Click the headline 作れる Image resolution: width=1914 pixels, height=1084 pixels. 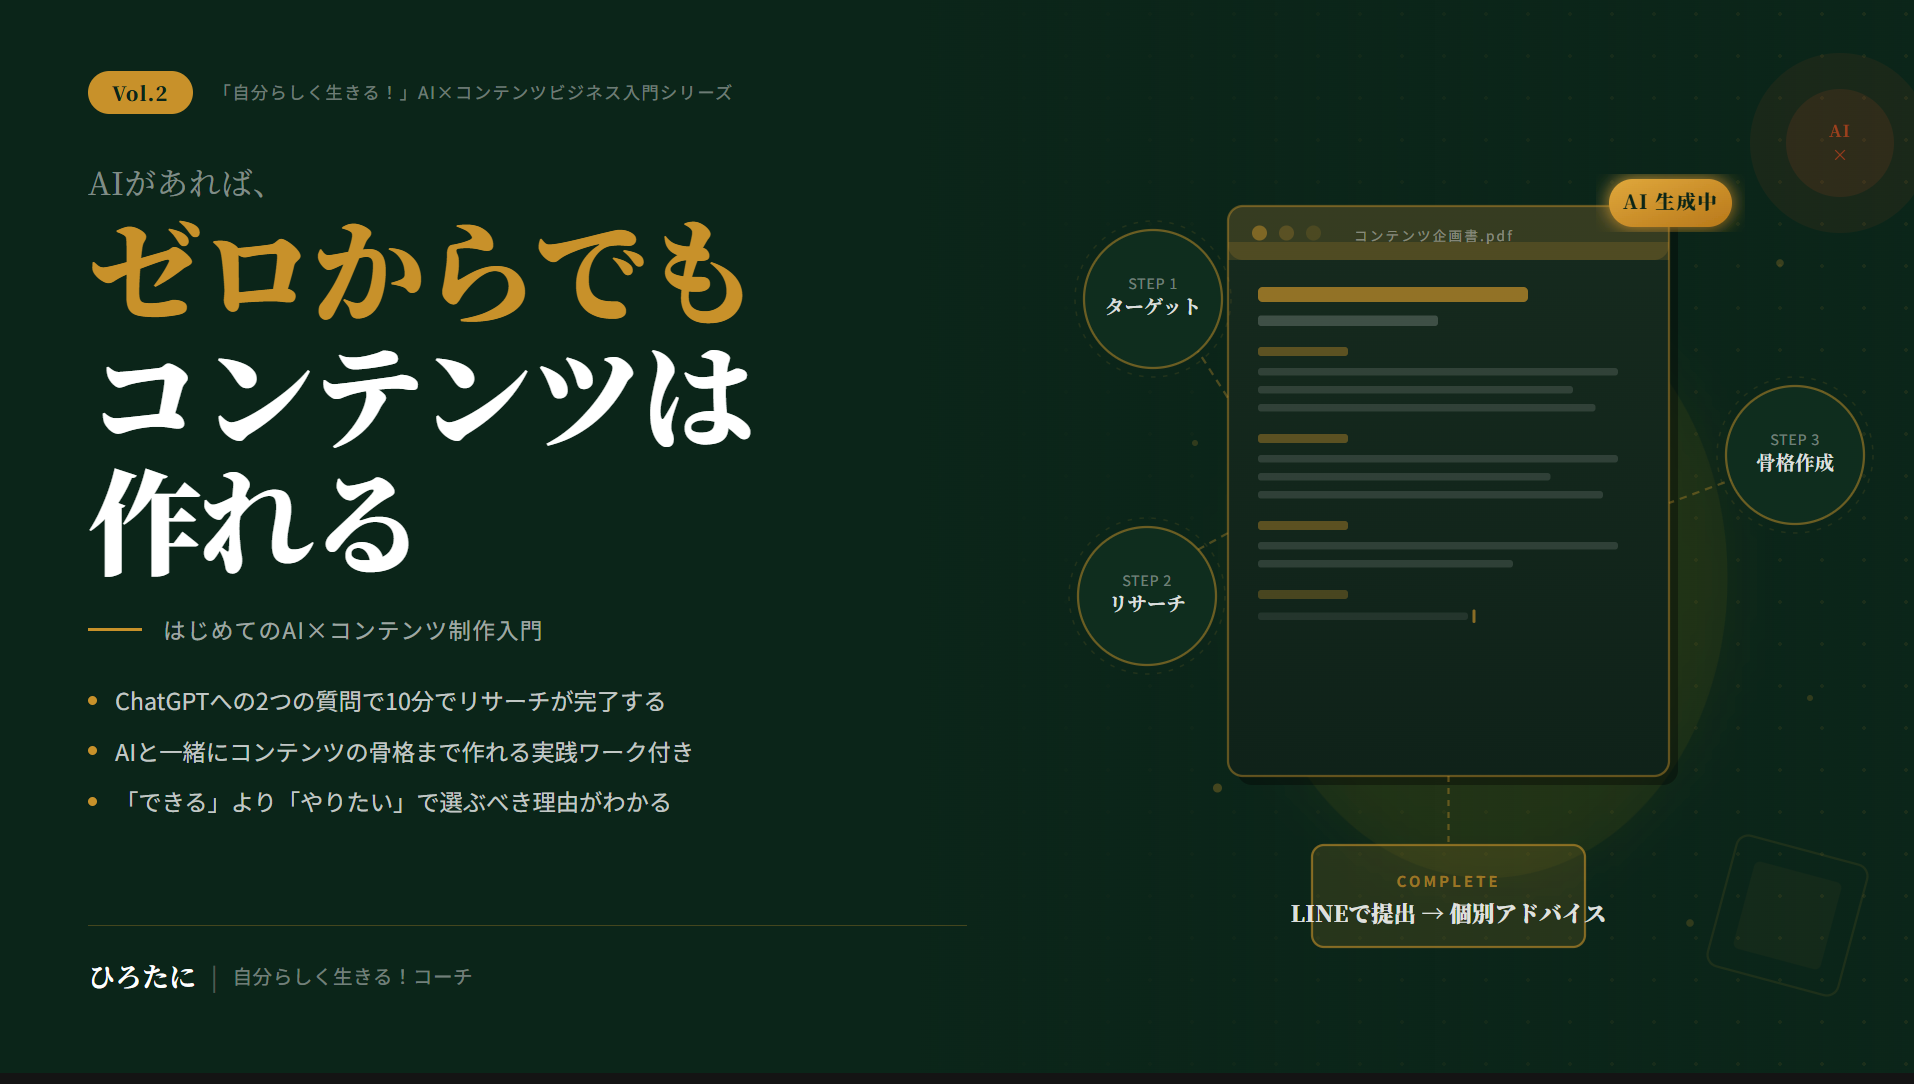(250, 522)
